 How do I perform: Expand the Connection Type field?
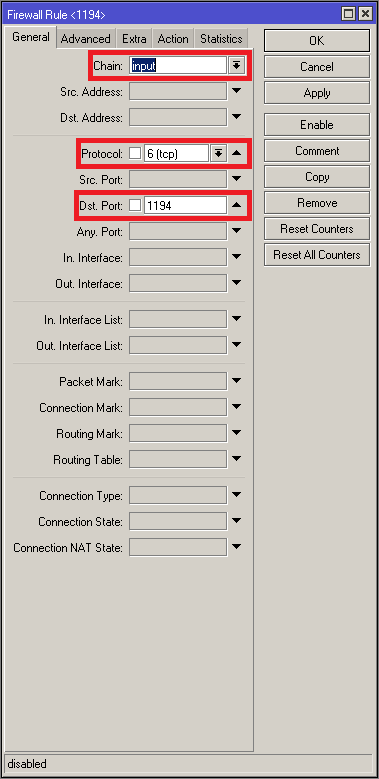tap(236, 495)
